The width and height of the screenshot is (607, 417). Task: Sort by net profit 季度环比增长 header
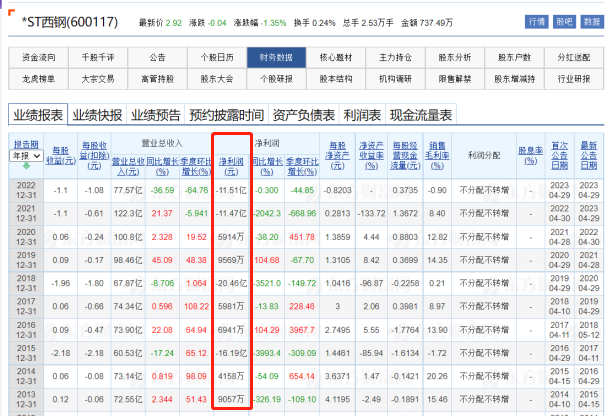[302, 166]
